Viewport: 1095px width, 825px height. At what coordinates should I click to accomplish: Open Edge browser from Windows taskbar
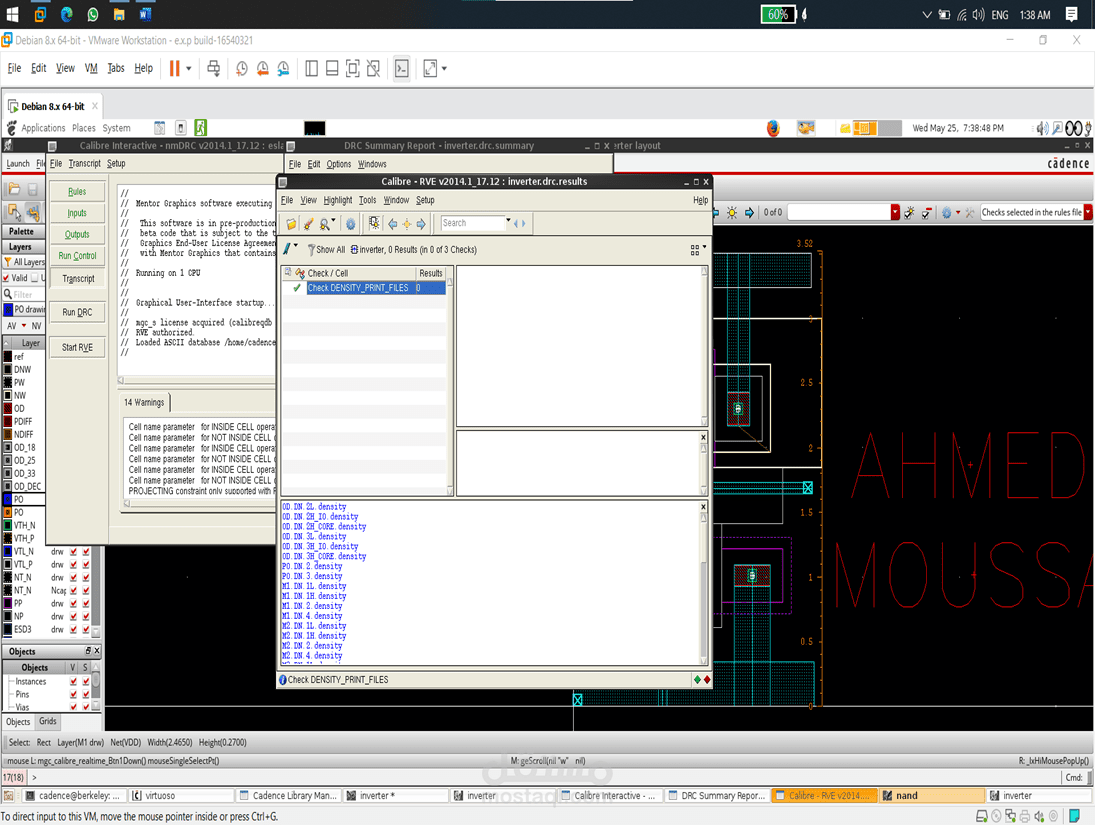tap(66, 14)
